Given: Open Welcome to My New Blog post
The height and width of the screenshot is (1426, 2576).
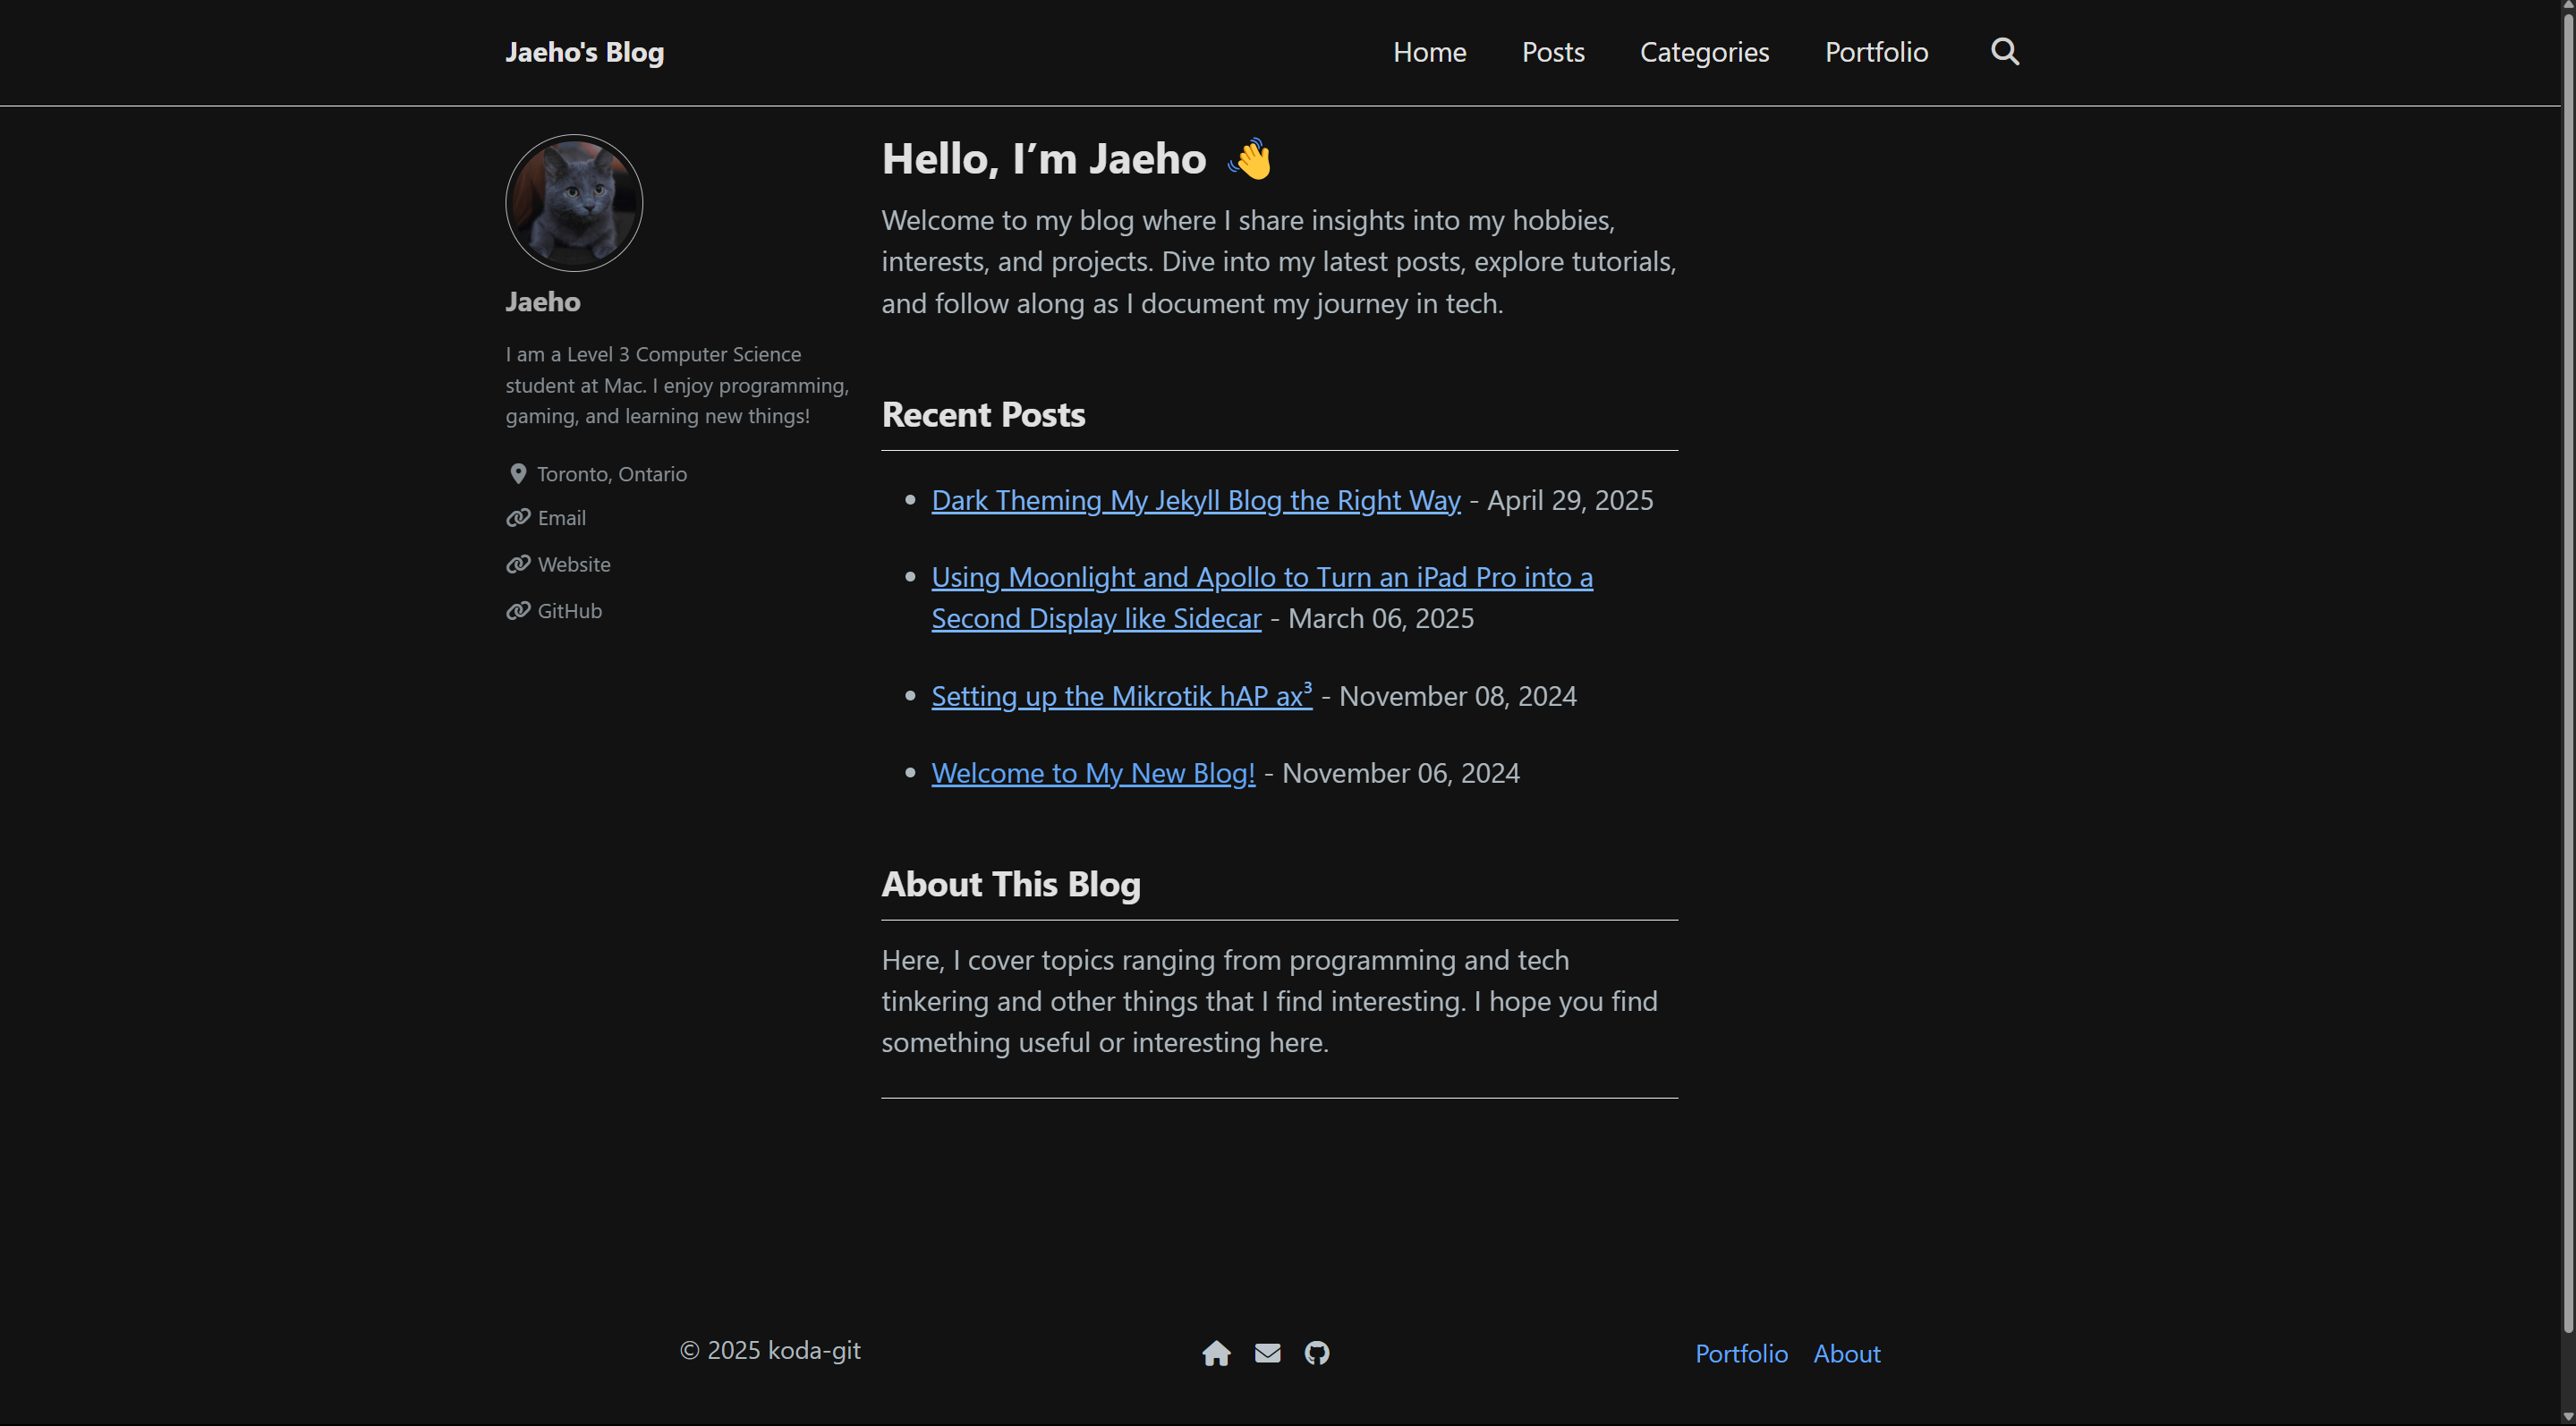Looking at the screenshot, I should point(1092,773).
